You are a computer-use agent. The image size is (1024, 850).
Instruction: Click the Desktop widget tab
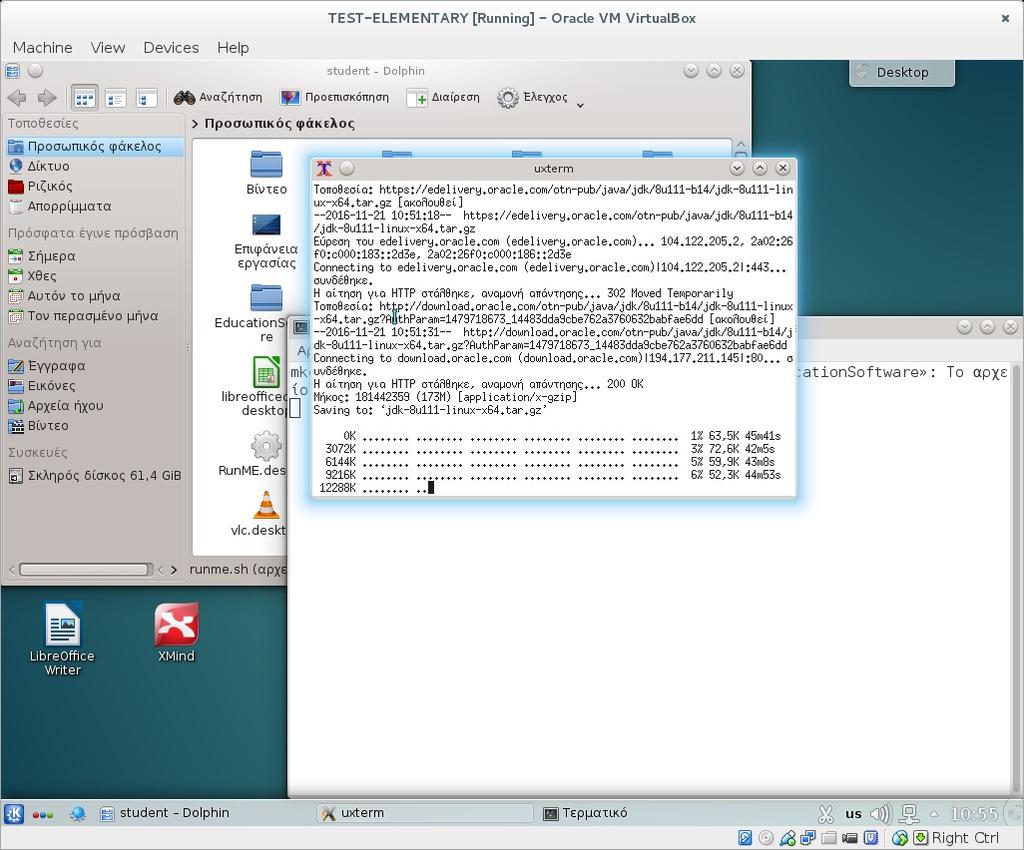point(902,72)
